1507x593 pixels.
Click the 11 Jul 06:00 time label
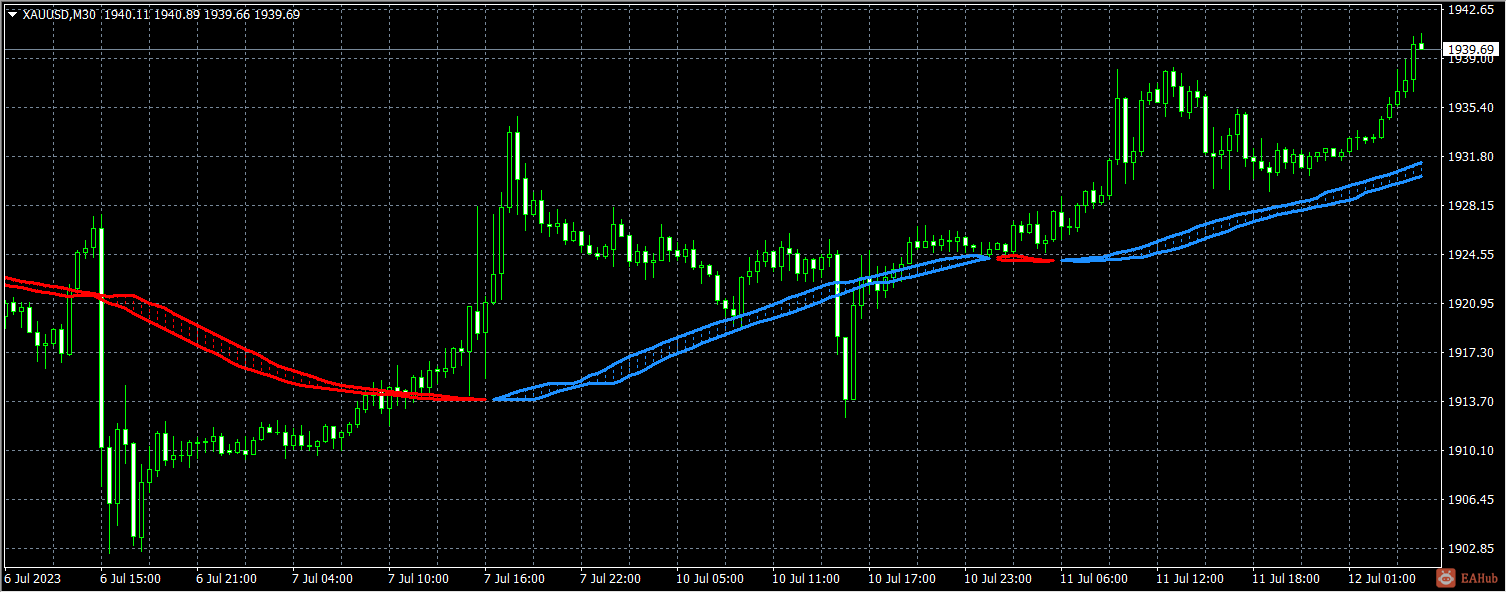click(x=1094, y=579)
